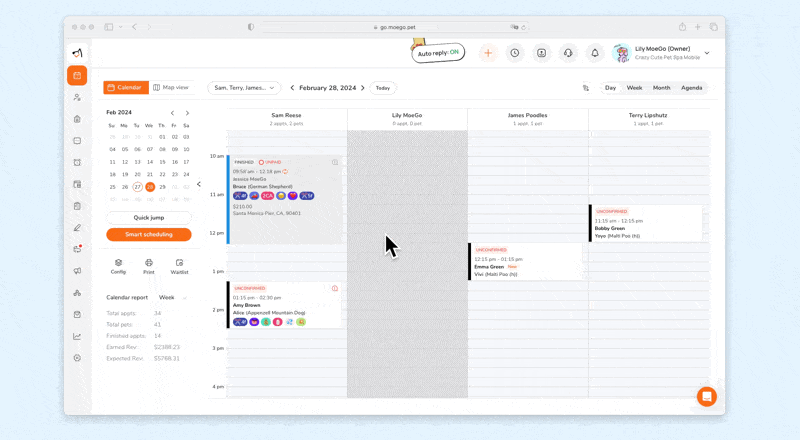The image size is (800, 440).
Task: Open the Config calendar settings
Action: (118, 266)
